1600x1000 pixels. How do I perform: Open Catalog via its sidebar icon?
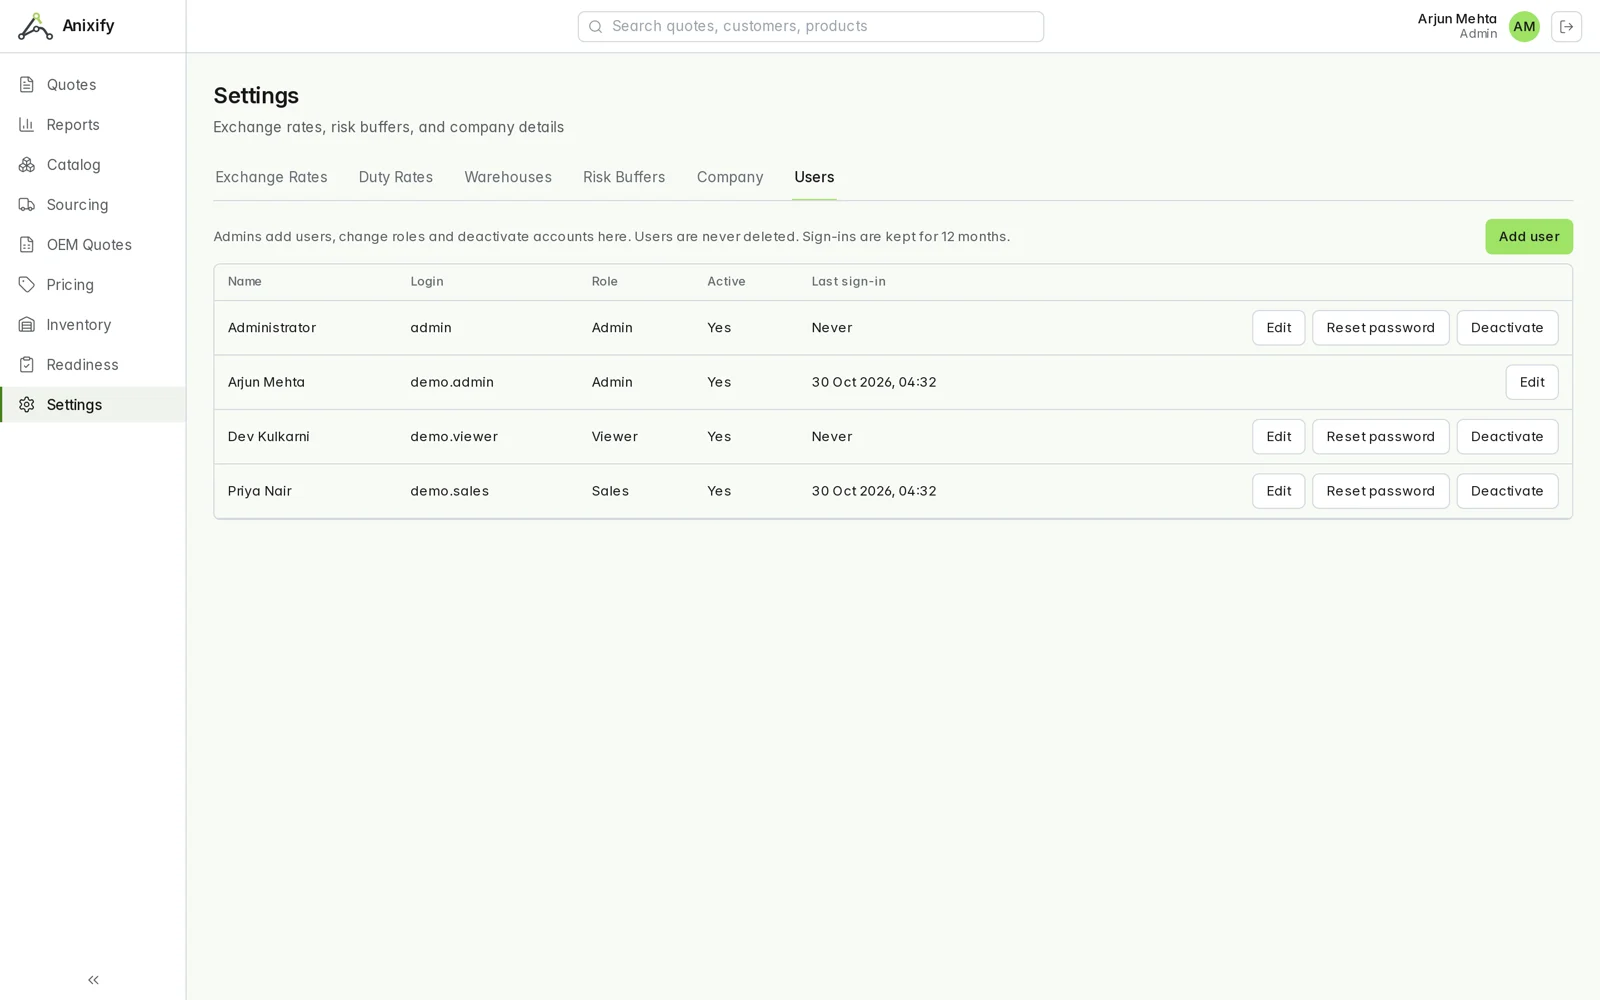[27, 165]
